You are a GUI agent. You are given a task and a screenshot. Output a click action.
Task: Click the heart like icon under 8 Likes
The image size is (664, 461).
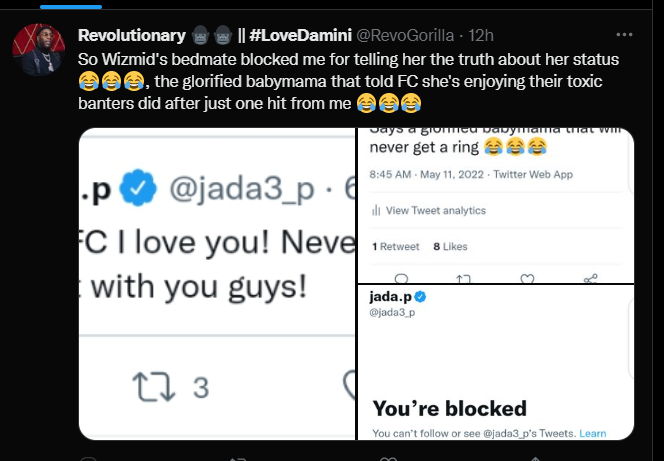pyautogui.click(x=527, y=279)
